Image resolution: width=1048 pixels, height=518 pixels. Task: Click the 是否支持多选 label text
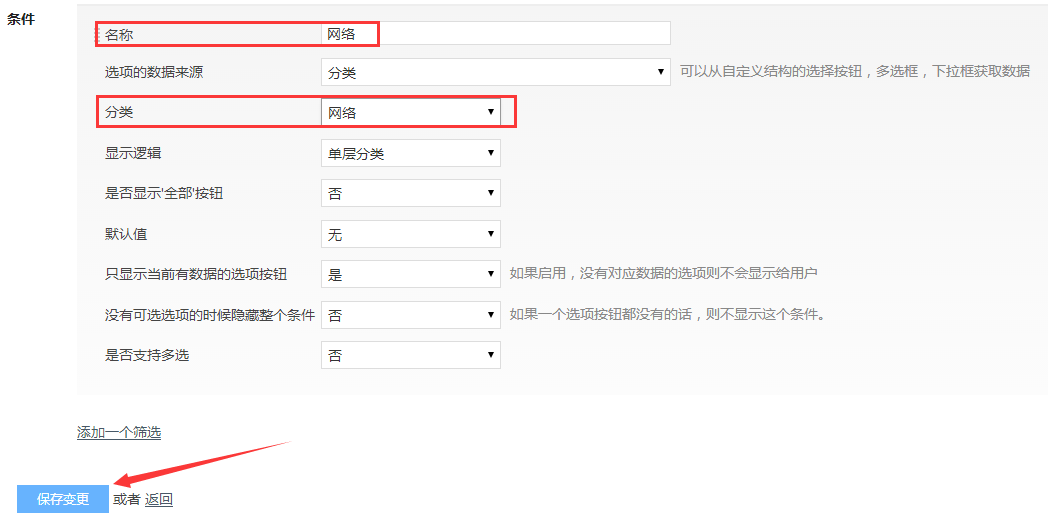[147, 355]
